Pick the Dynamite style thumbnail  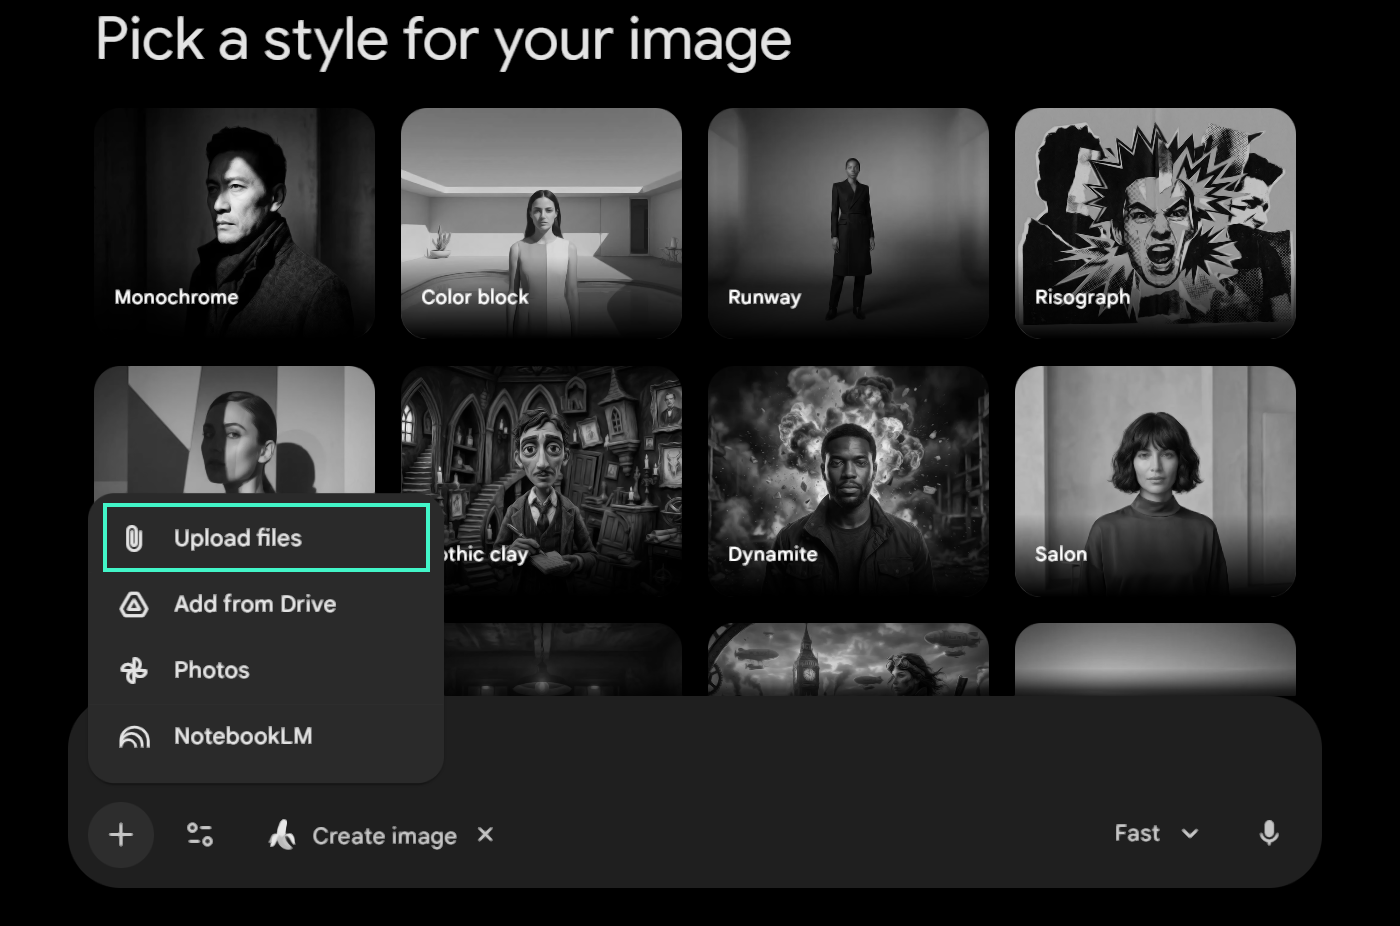[848, 480]
